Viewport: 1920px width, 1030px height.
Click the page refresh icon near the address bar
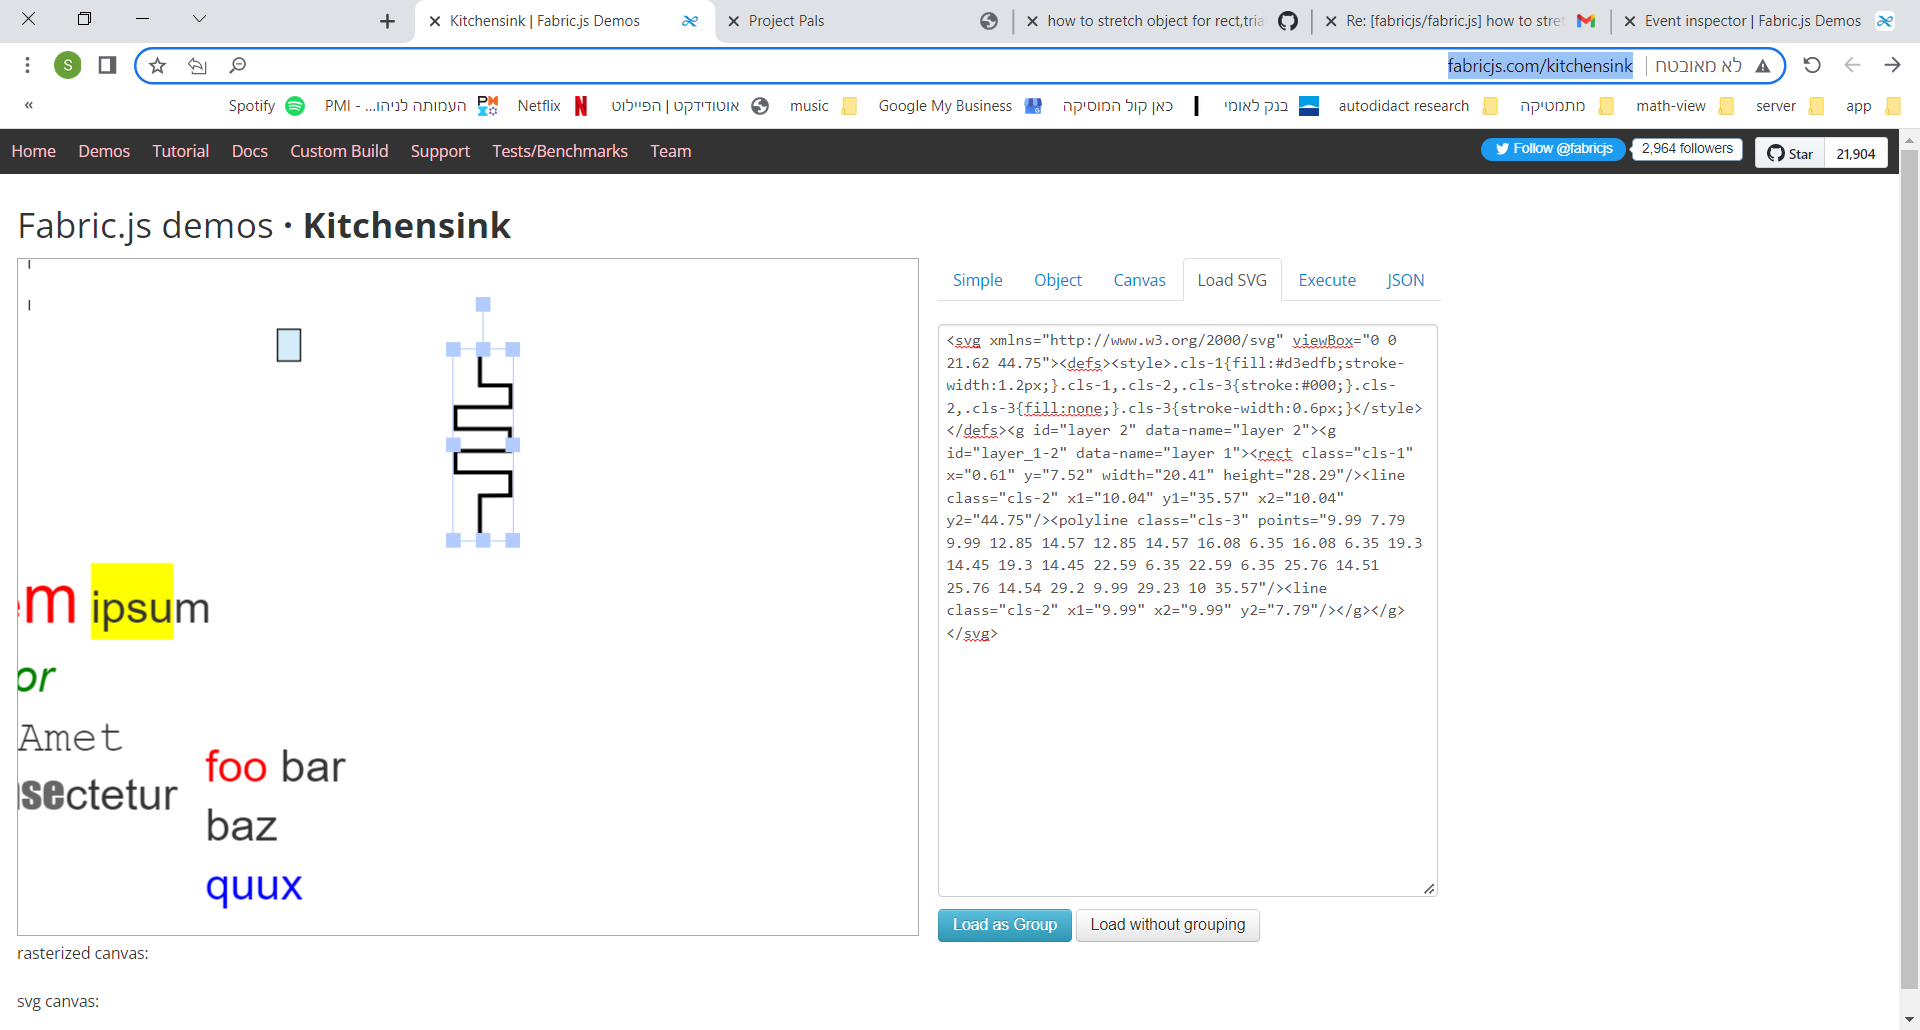tap(1812, 65)
